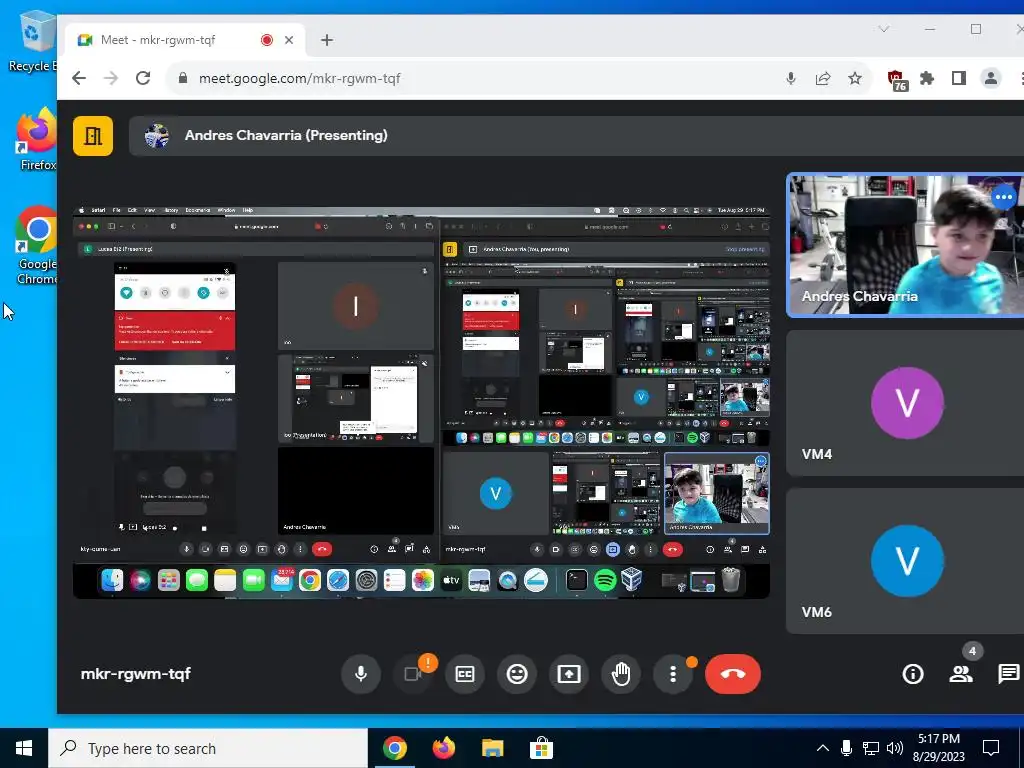Close the Meet tab
Screen dimensions: 1024x768
click(x=289, y=40)
